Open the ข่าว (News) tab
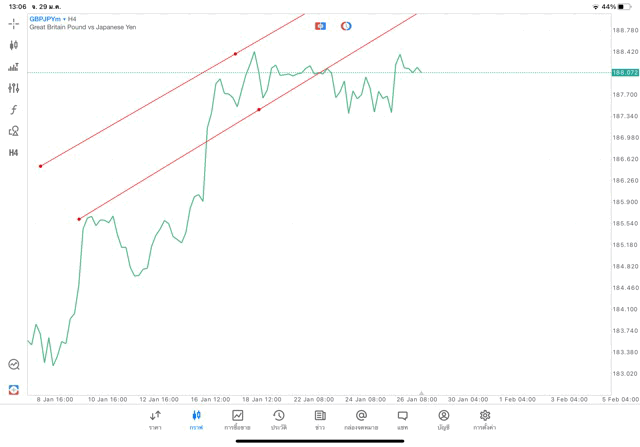Image resolution: width=640 pixels, height=447 pixels. coord(320,420)
